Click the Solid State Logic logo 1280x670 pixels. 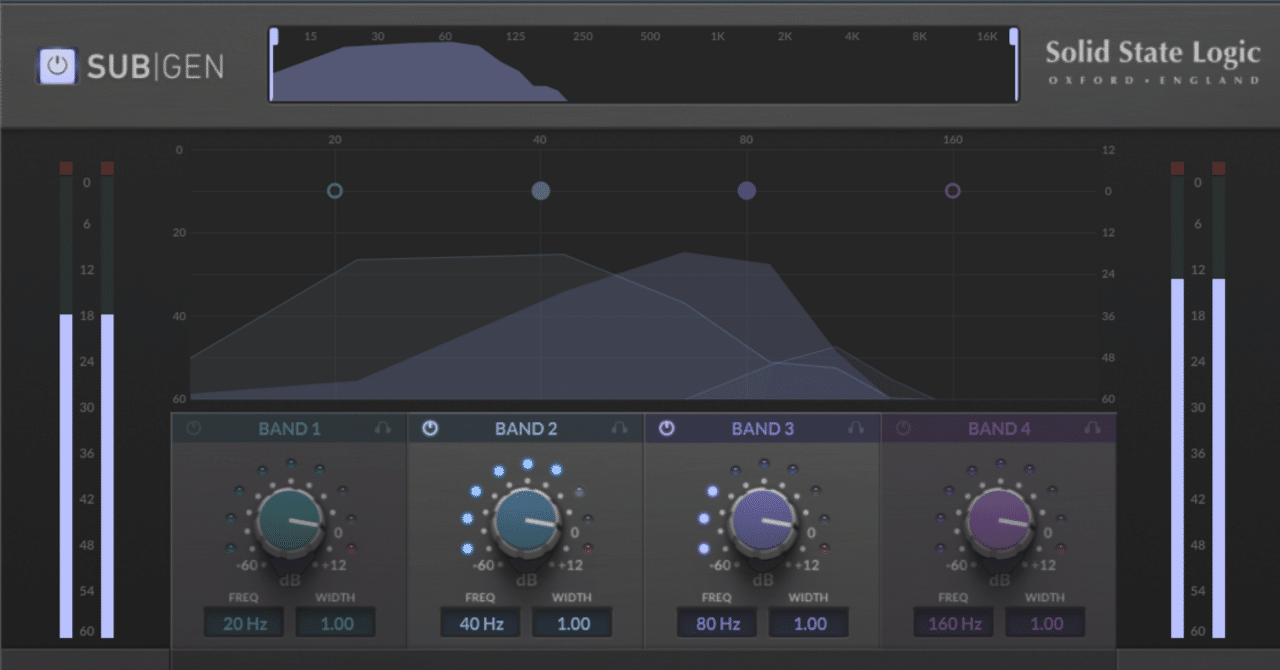point(1152,61)
